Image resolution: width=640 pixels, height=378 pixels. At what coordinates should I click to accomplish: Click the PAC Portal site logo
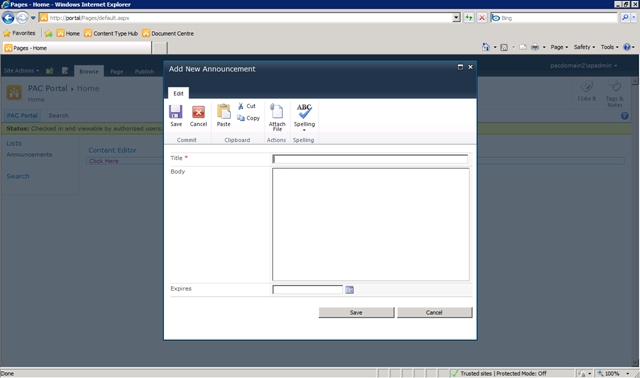click(x=14, y=92)
